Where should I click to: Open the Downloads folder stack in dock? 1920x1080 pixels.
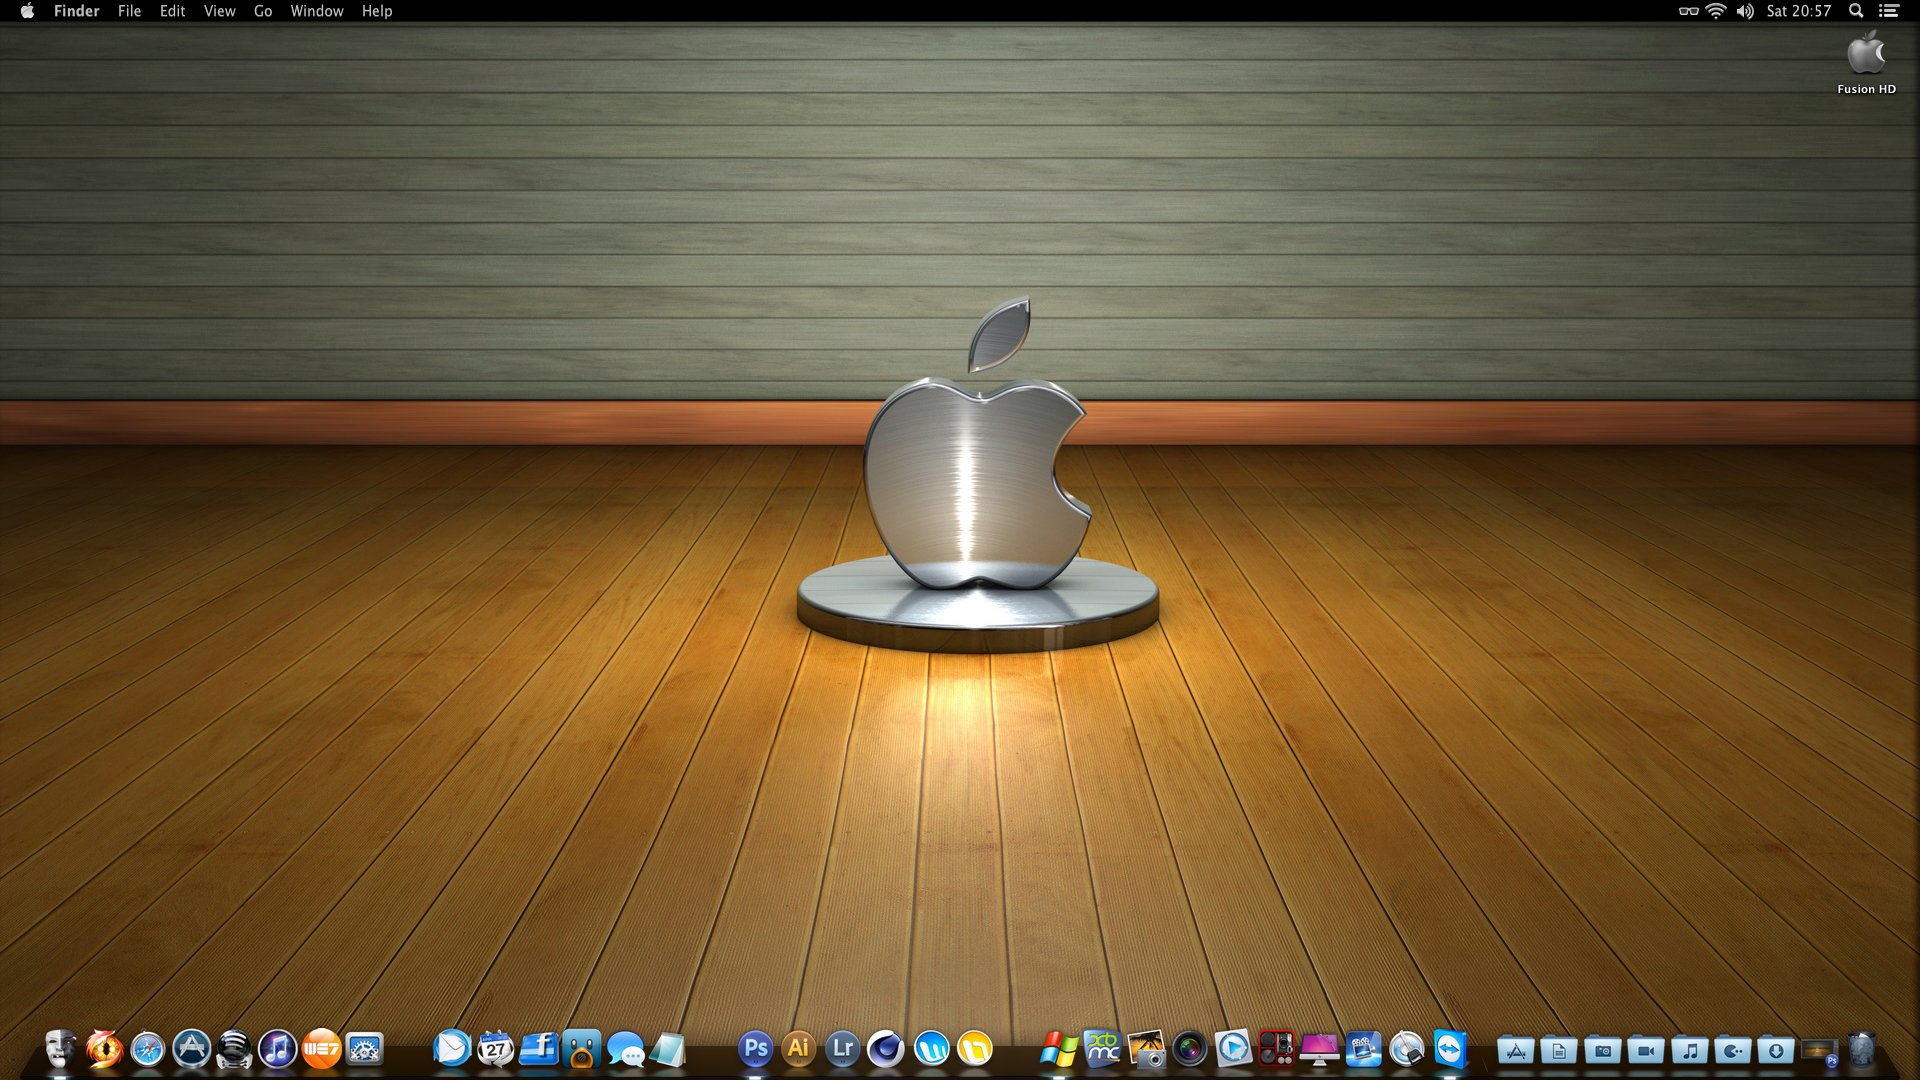tap(1776, 1051)
